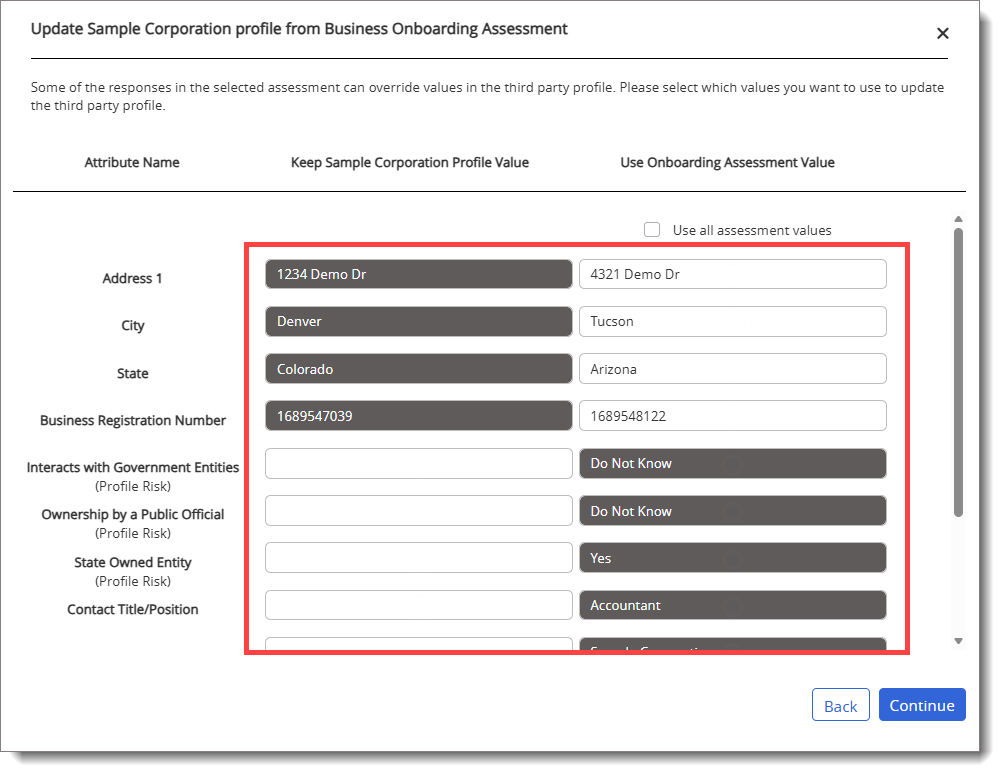Select Do Not Know for Interacts with Government Entities
Screen dimensions: 1003x775
coord(732,463)
